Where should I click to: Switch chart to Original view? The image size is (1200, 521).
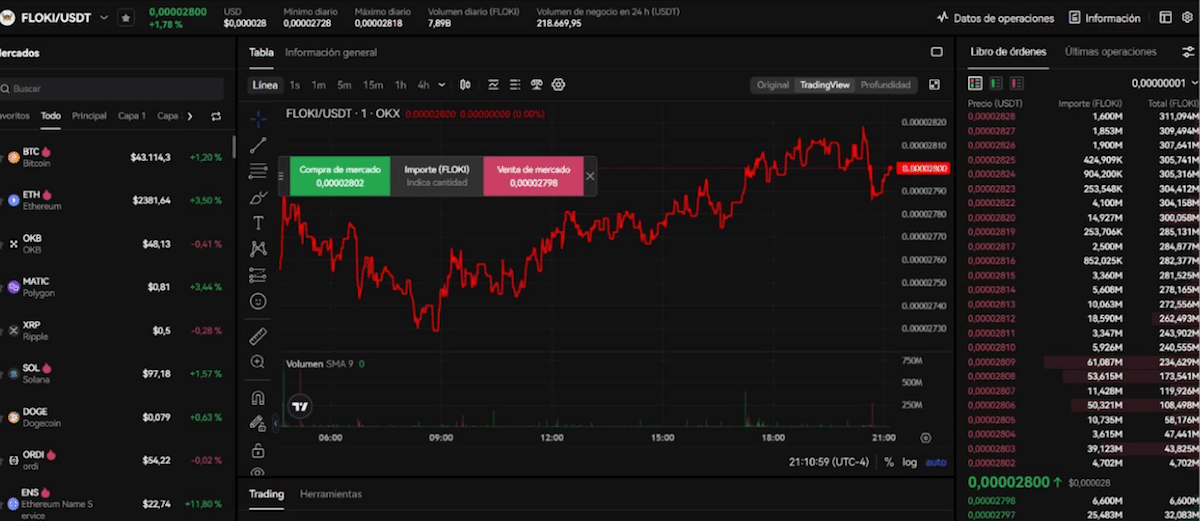pyautogui.click(x=773, y=85)
